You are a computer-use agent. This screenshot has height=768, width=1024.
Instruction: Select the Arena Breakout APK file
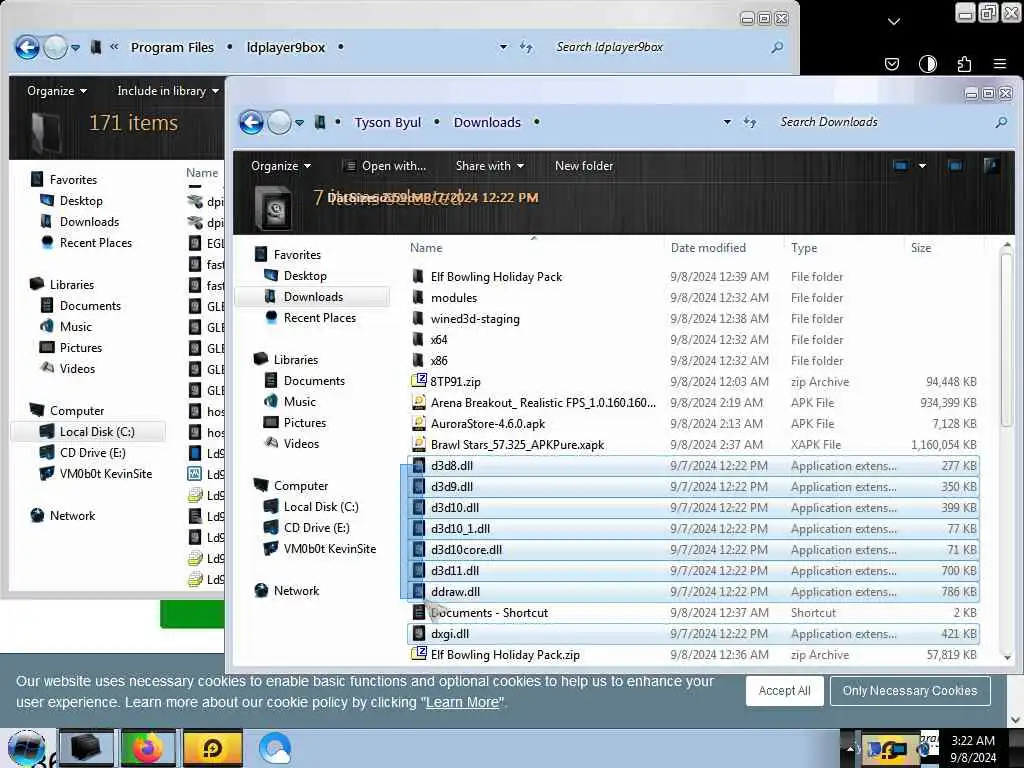pyautogui.click(x=543, y=402)
